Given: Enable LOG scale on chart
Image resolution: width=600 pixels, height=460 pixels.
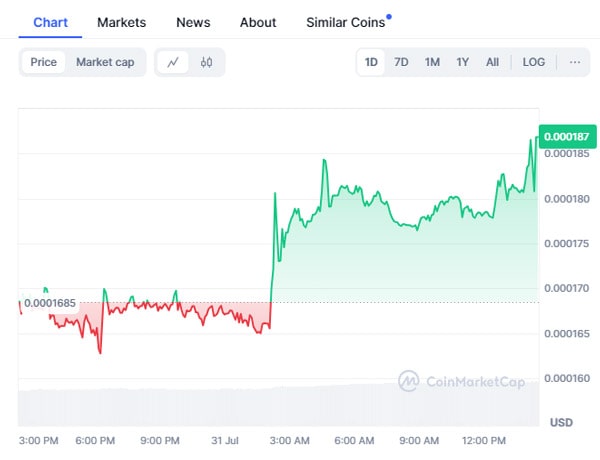Looking at the screenshot, I should 534,62.
